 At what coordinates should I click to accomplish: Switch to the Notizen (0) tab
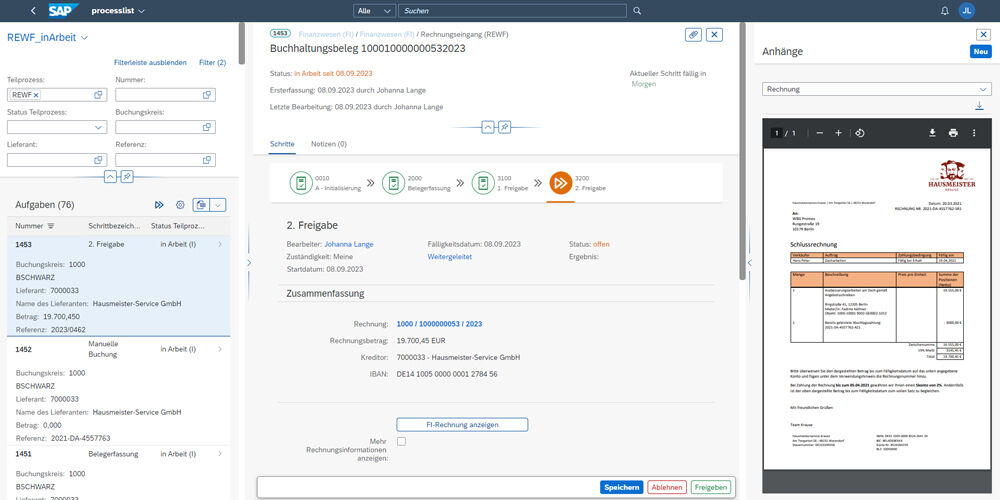328,144
